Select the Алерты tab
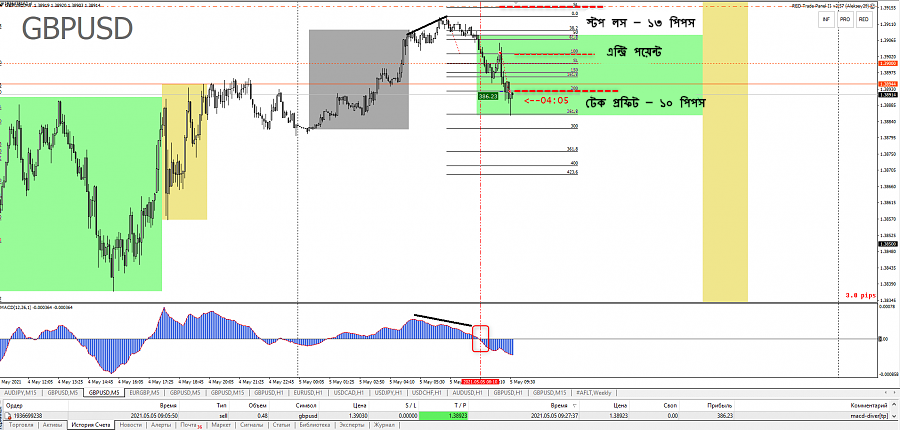The width and height of the screenshot is (900, 430). click(162, 425)
